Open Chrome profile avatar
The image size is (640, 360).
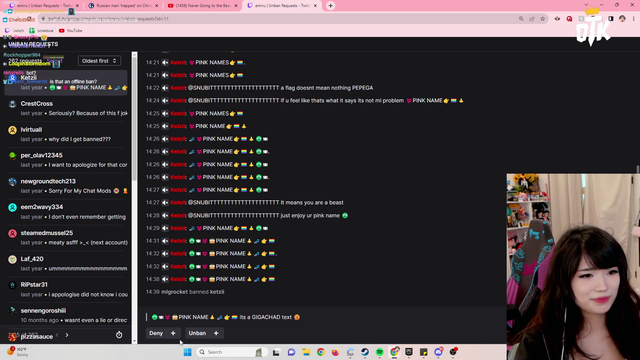tap(622, 19)
